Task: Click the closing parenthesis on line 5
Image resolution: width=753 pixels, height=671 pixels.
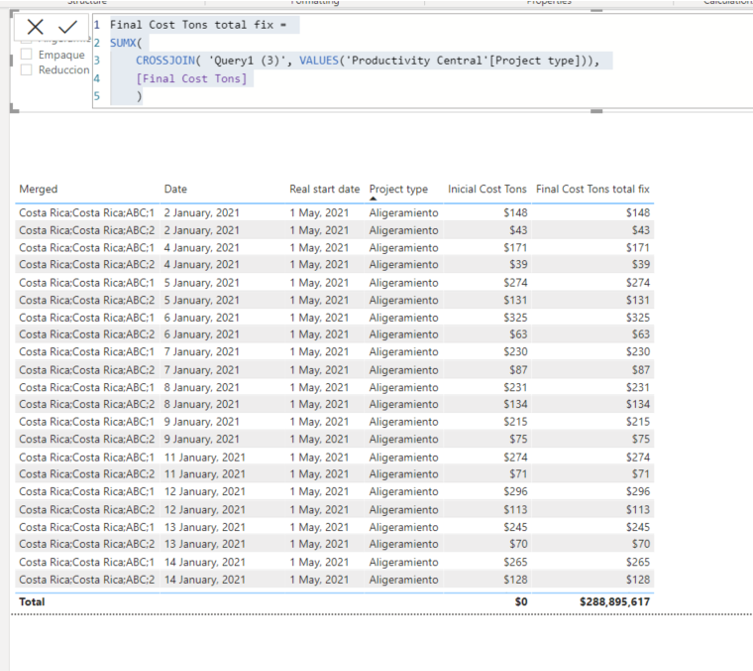Action: click(139, 97)
